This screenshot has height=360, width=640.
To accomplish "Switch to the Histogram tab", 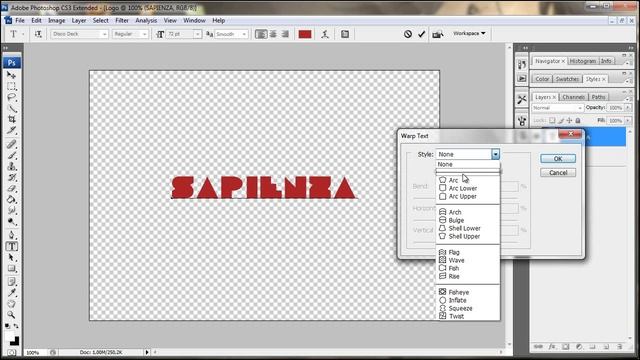I will pos(583,61).
